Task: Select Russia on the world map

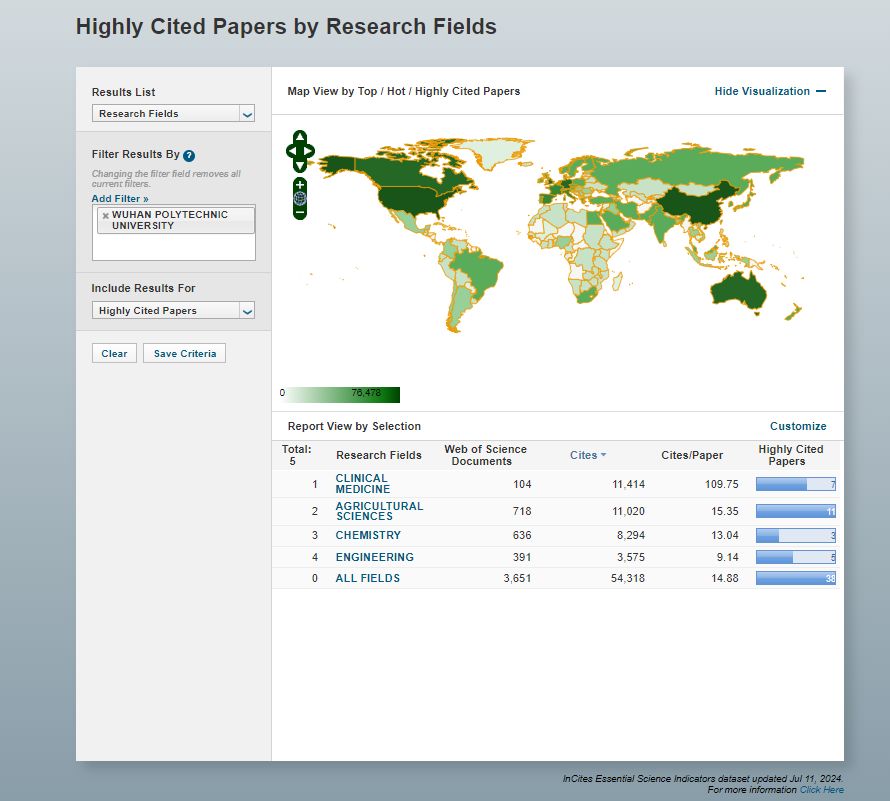Action: [x=681, y=166]
